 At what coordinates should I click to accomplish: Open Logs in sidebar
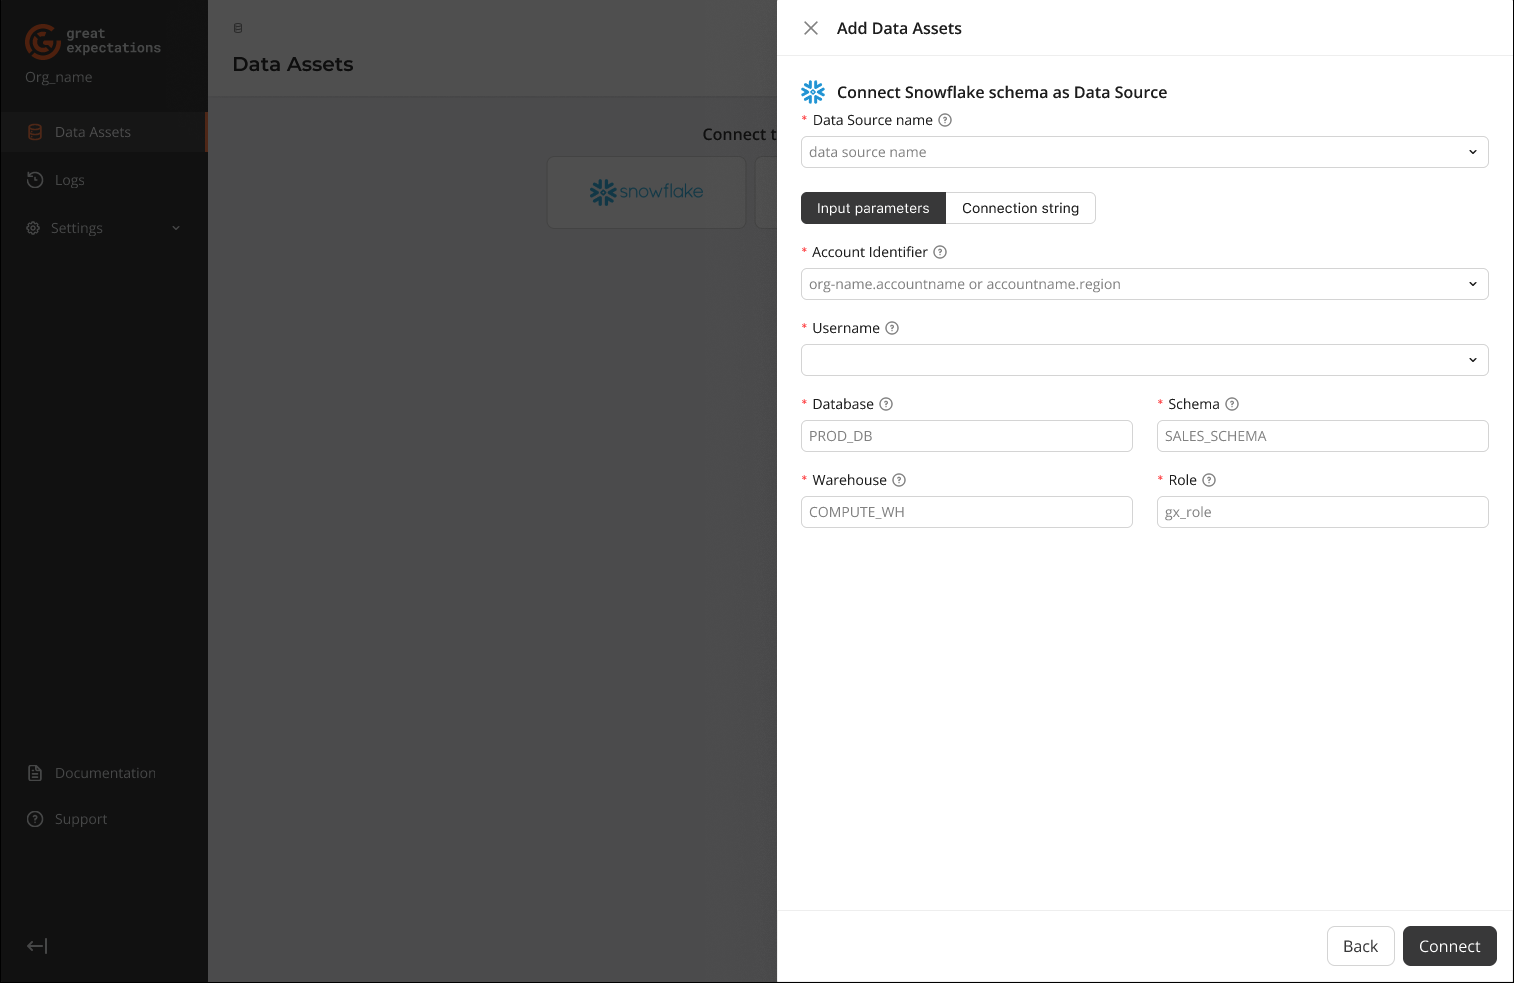click(104, 180)
